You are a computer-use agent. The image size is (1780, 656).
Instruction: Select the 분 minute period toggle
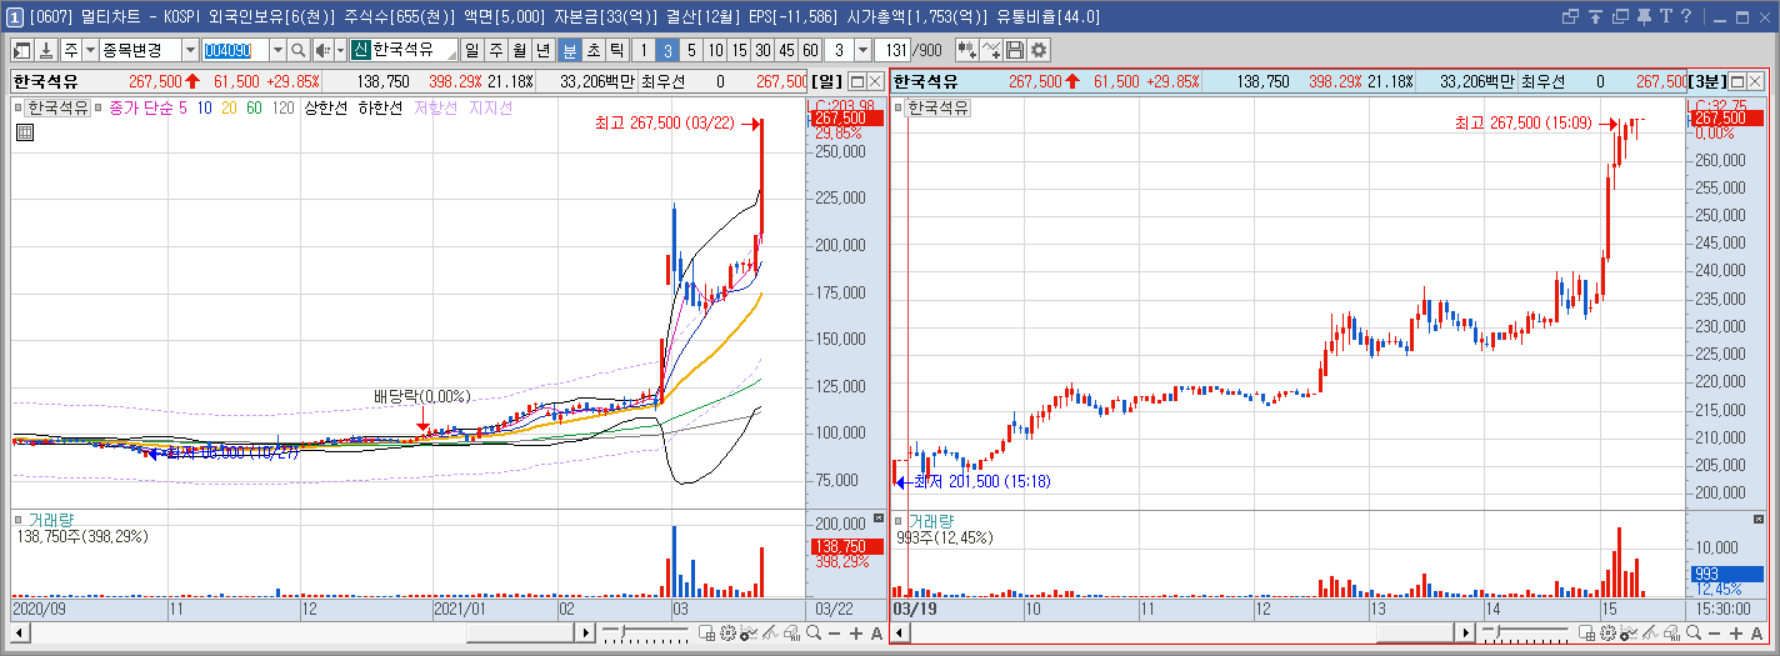[x=570, y=50]
